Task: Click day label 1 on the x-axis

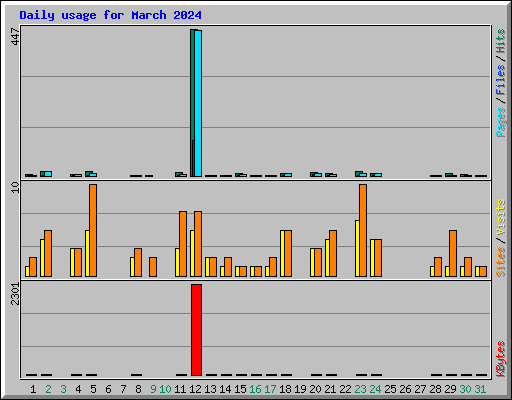Action: pos(33,389)
